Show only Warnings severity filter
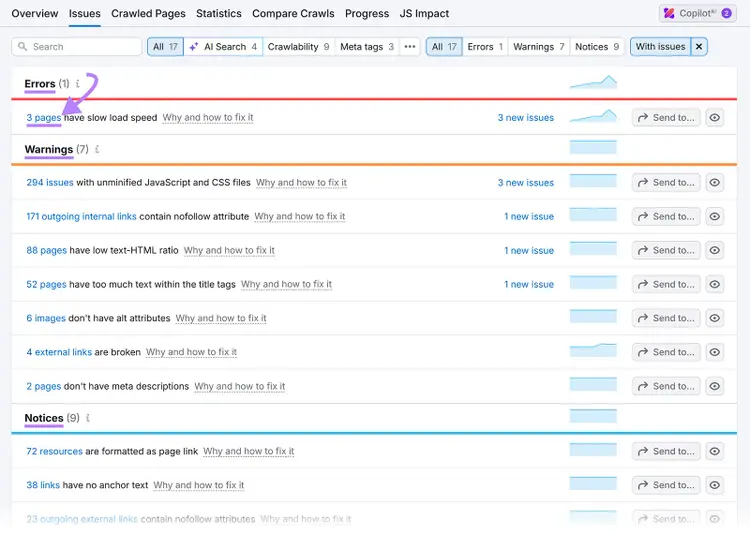Image resolution: width=750 pixels, height=534 pixels. [x=539, y=46]
